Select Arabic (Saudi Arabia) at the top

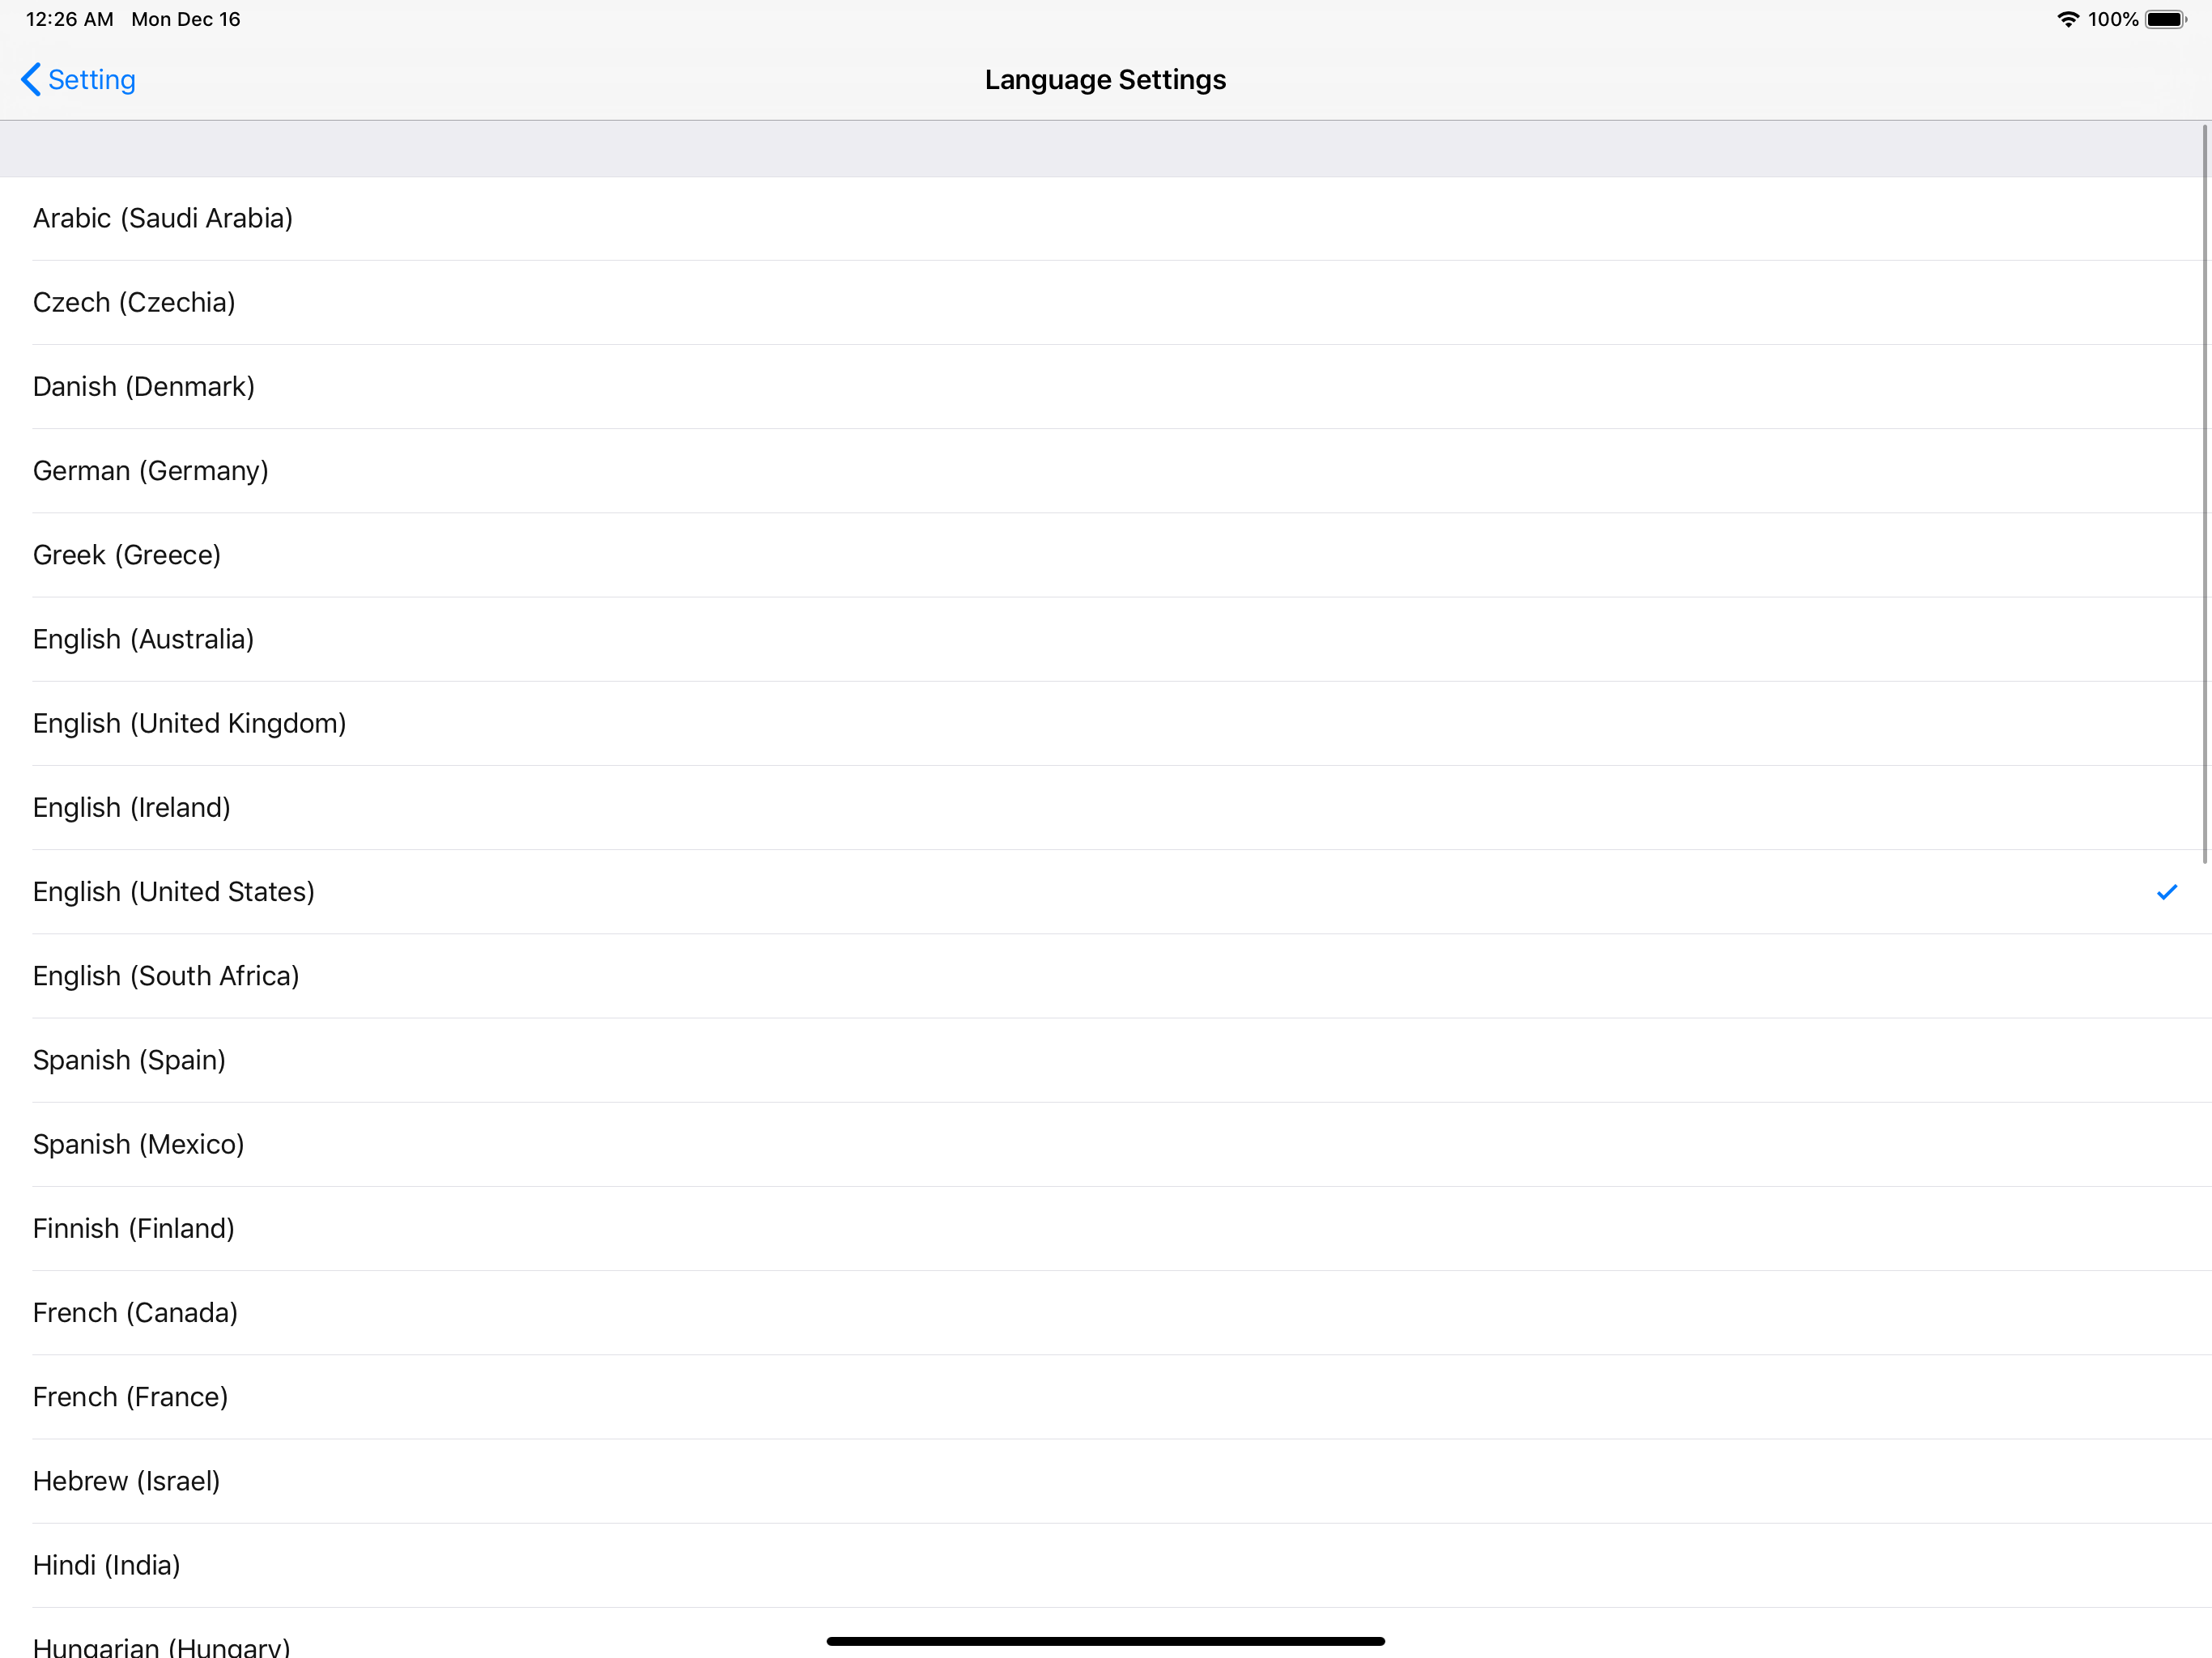pyautogui.click(x=163, y=217)
